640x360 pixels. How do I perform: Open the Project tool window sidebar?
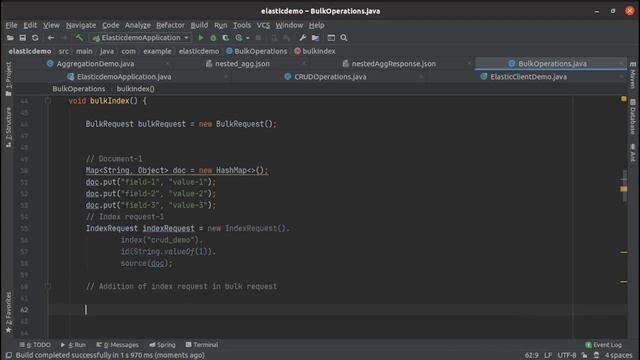tap(8, 79)
